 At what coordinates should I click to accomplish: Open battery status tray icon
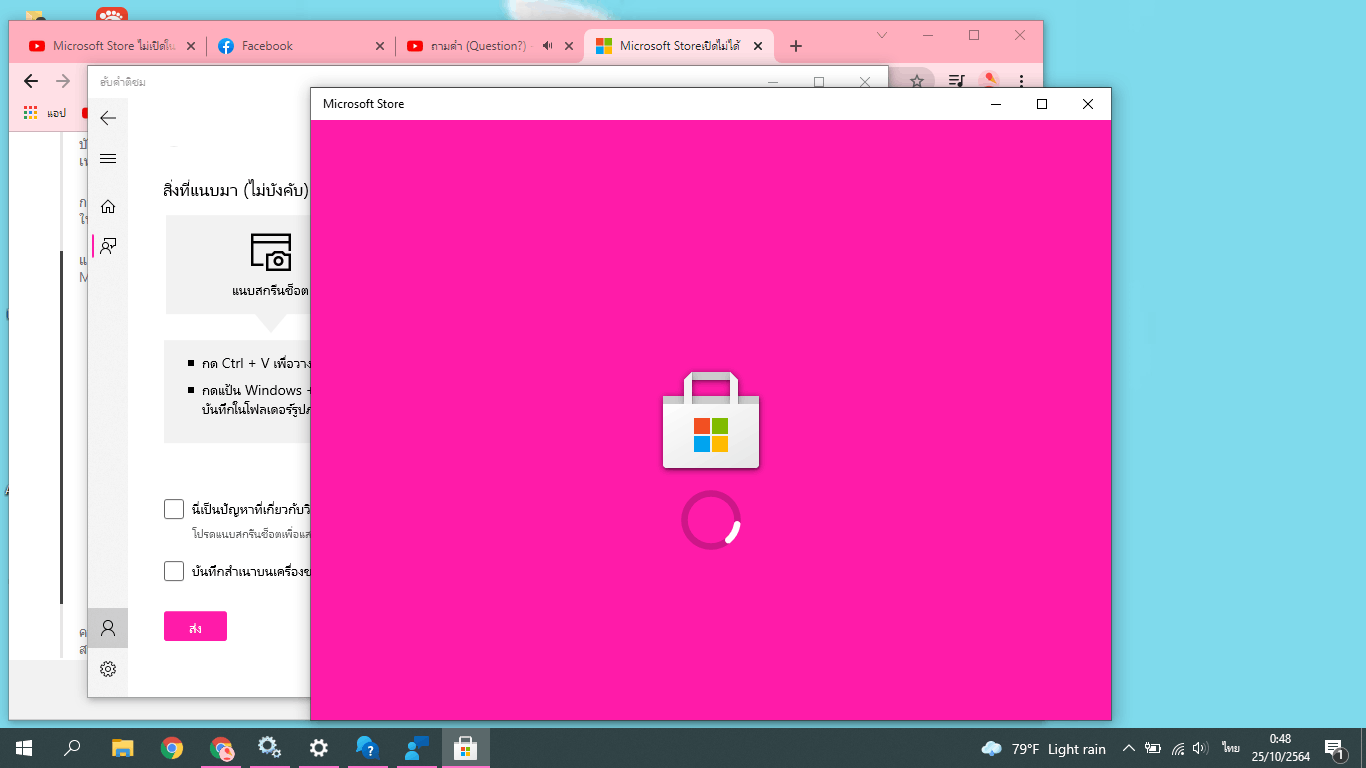tap(1153, 748)
